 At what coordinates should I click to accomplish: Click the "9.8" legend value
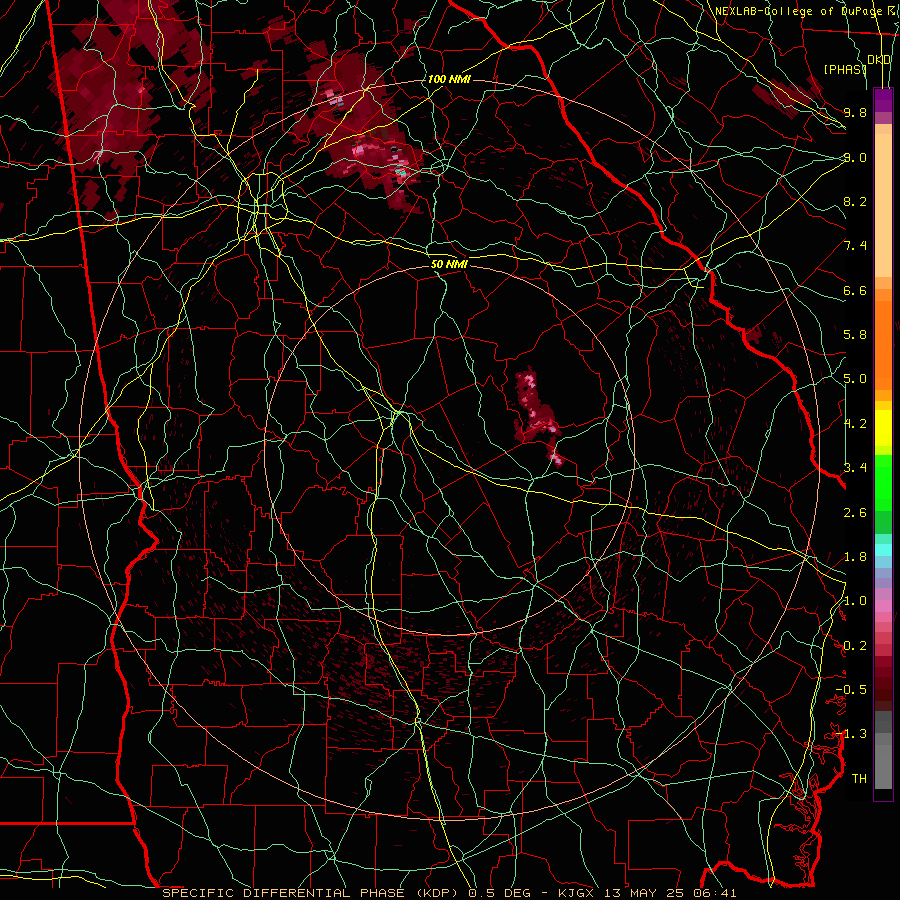click(855, 112)
